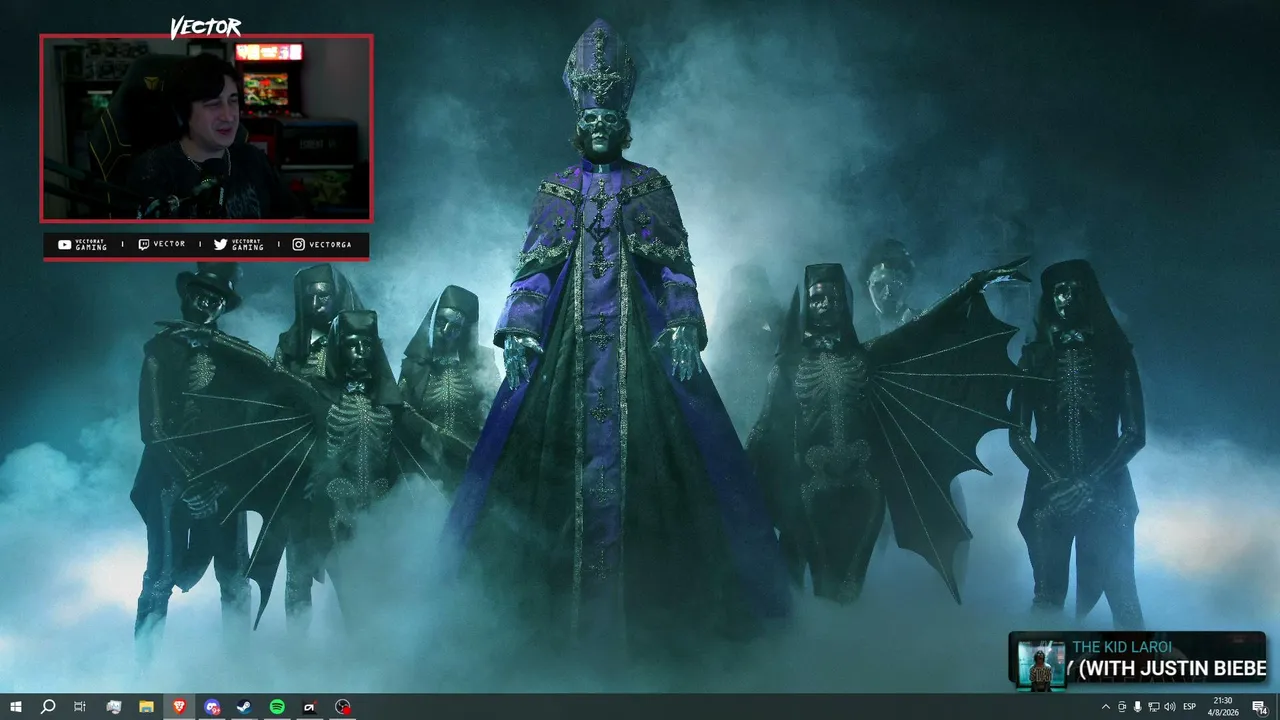Switch to the Brave browser taskbar icon
This screenshot has height=720, width=1280.
(179, 707)
